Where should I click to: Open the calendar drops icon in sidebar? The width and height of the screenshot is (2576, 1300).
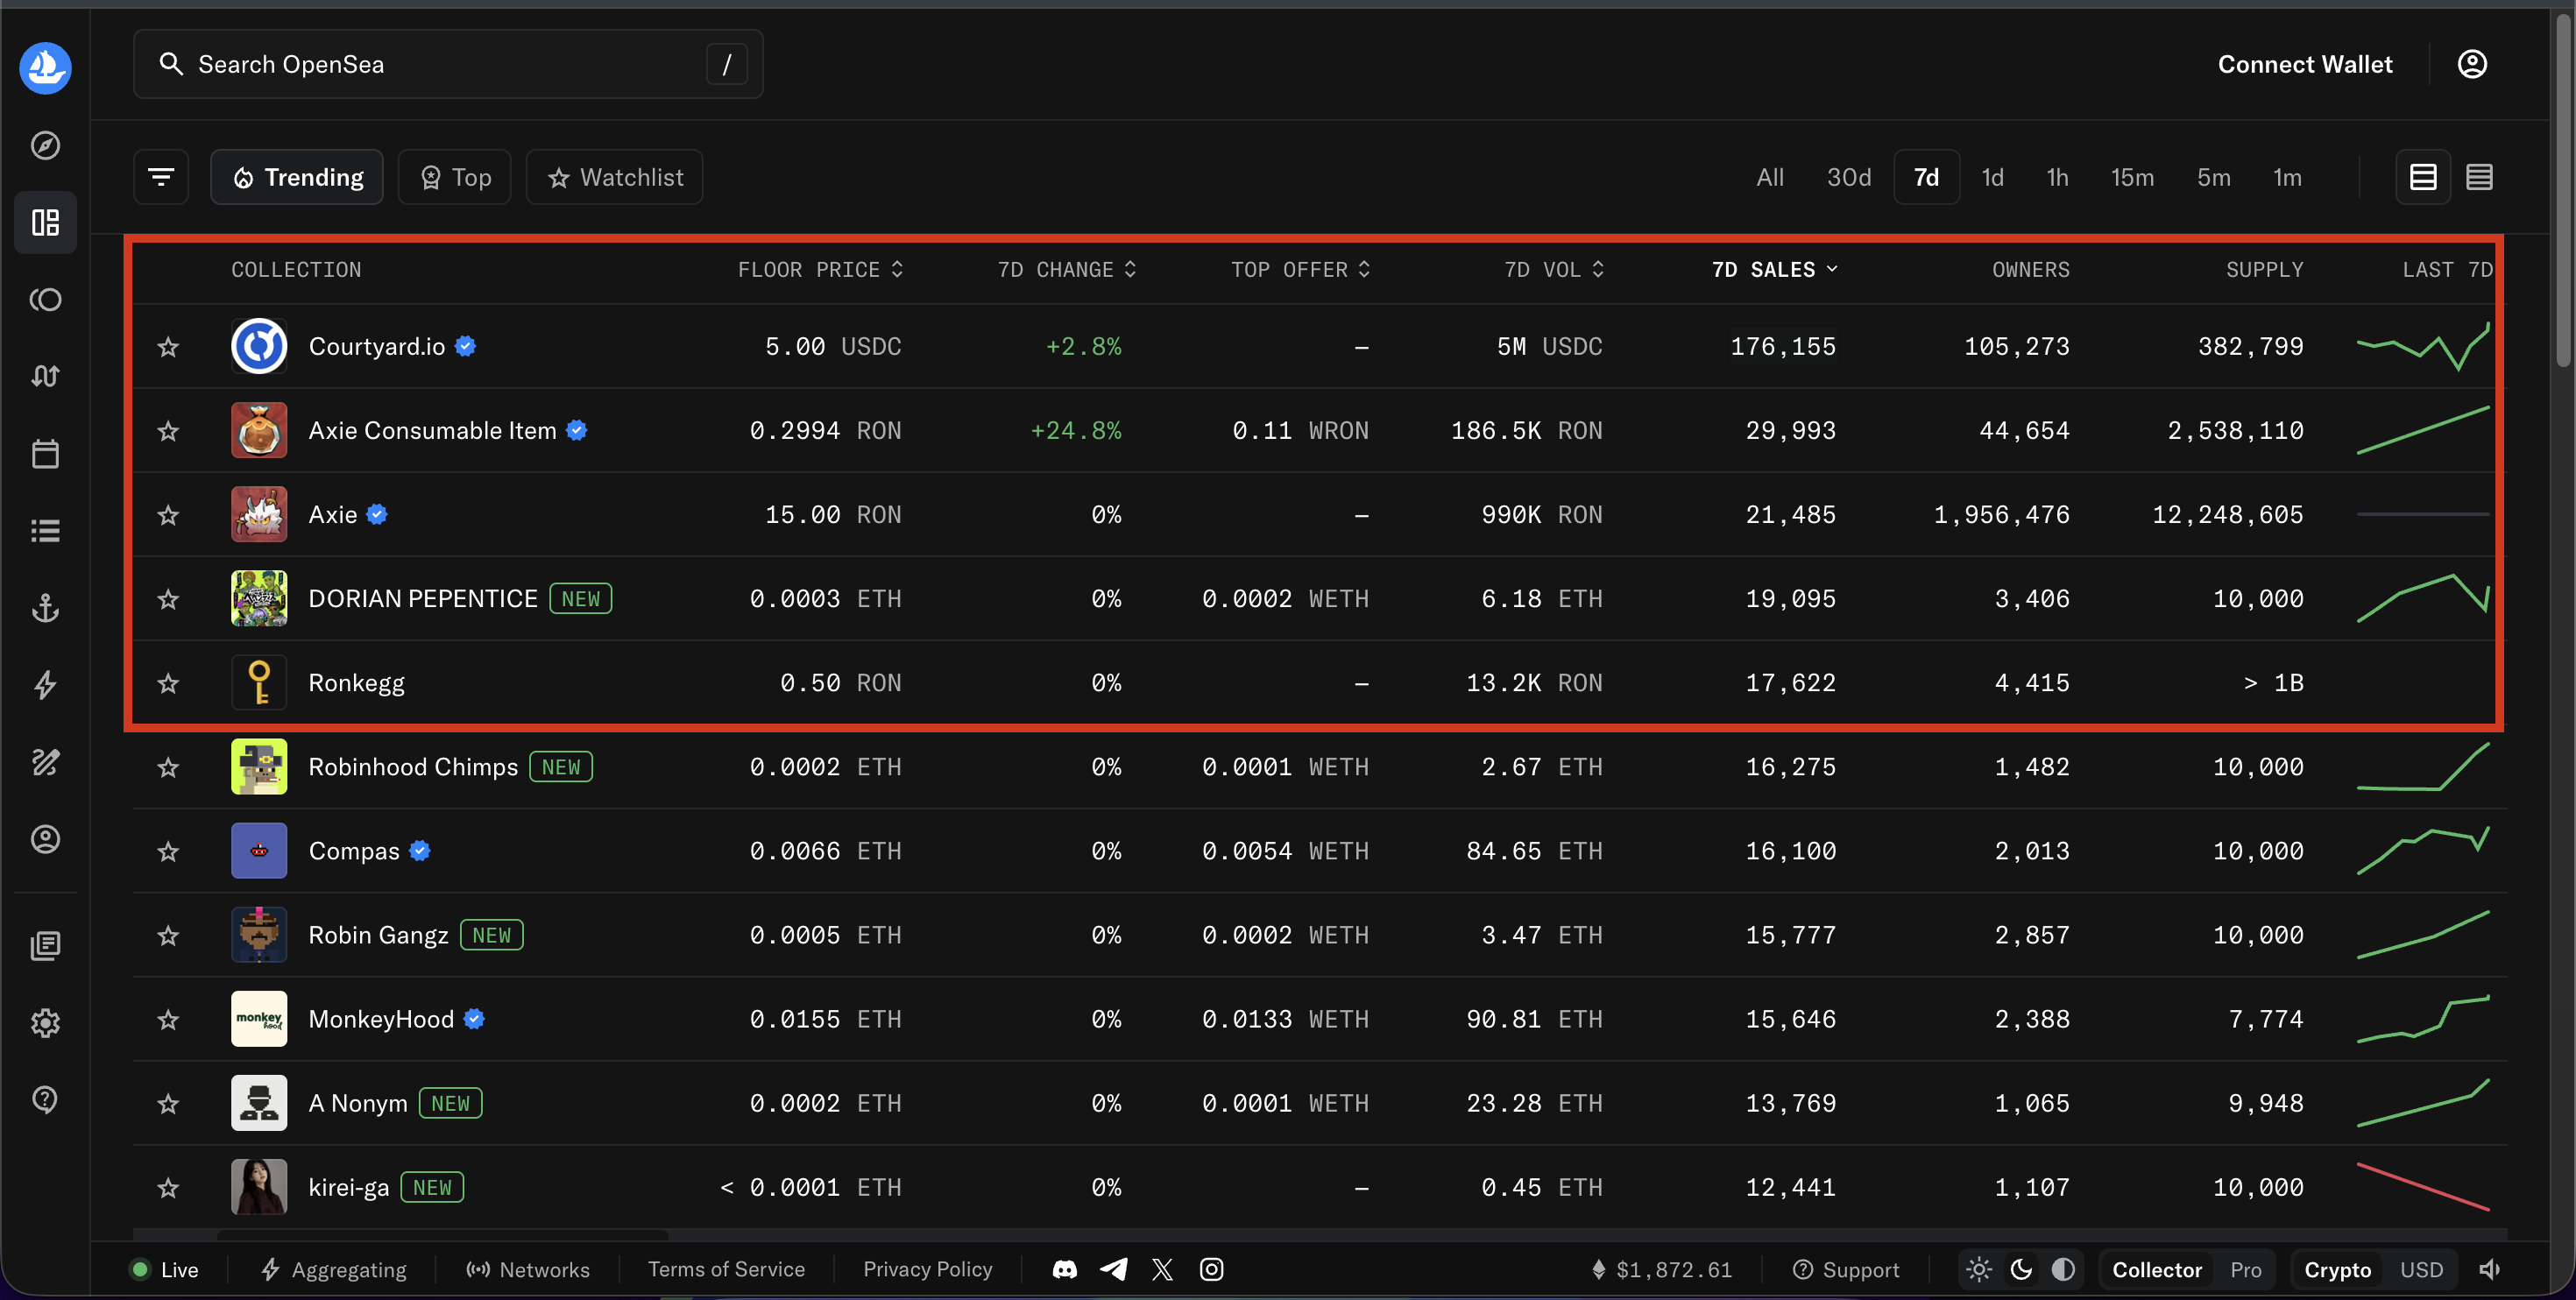(45, 454)
